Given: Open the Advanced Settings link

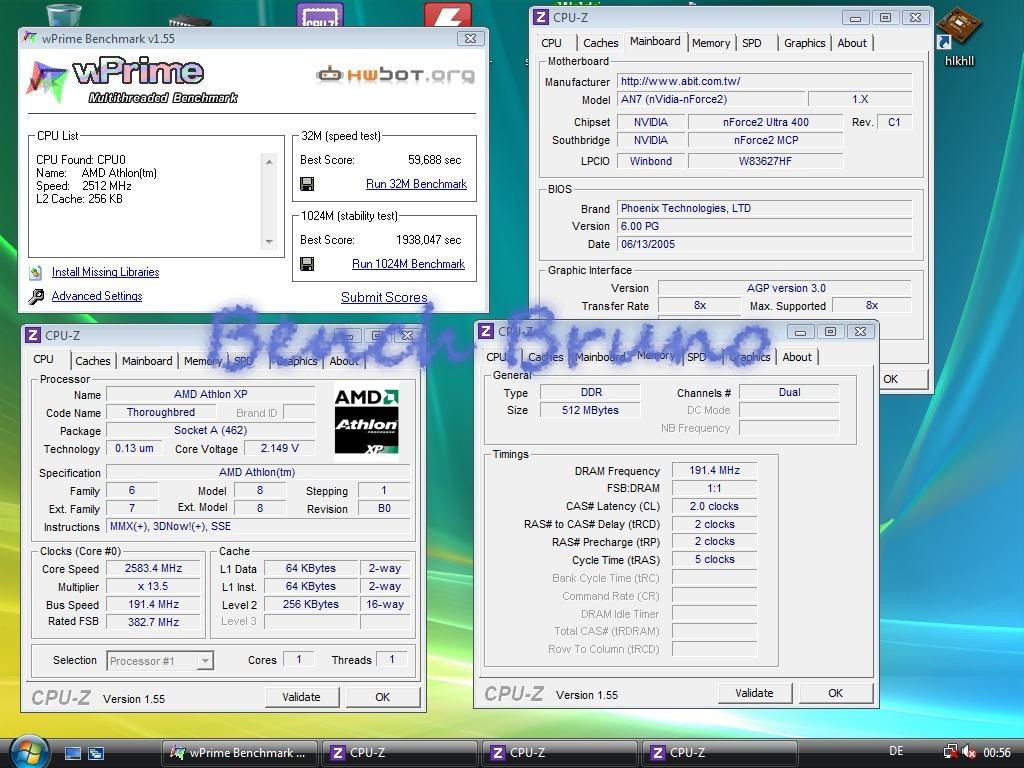Looking at the screenshot, I should click(x=97, y=296).
